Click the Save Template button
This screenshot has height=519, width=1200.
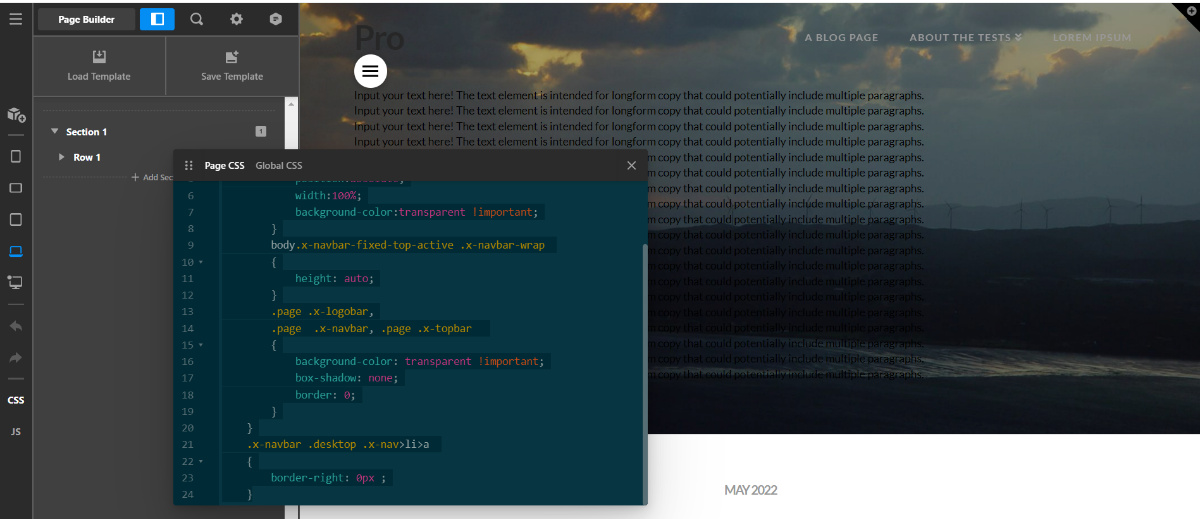232,66
